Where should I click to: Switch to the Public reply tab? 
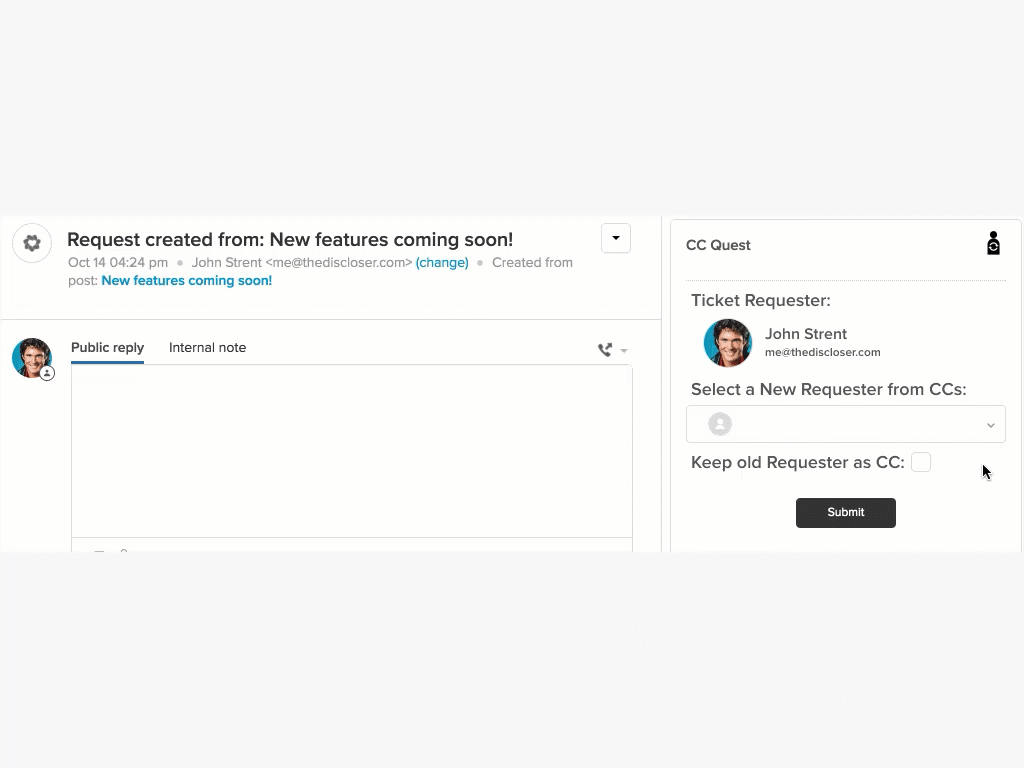(107, 347)
